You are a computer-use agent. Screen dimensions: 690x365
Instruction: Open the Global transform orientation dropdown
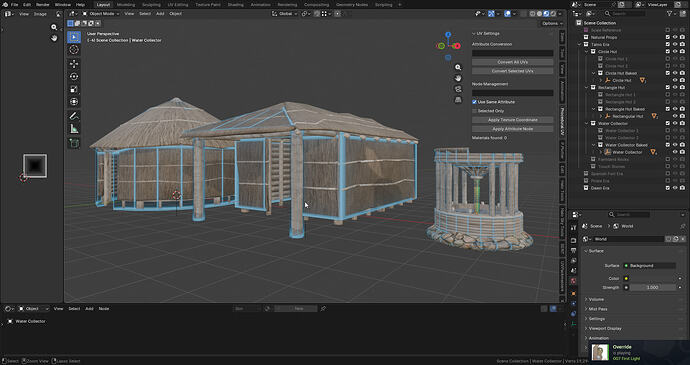tap(285, 14)
